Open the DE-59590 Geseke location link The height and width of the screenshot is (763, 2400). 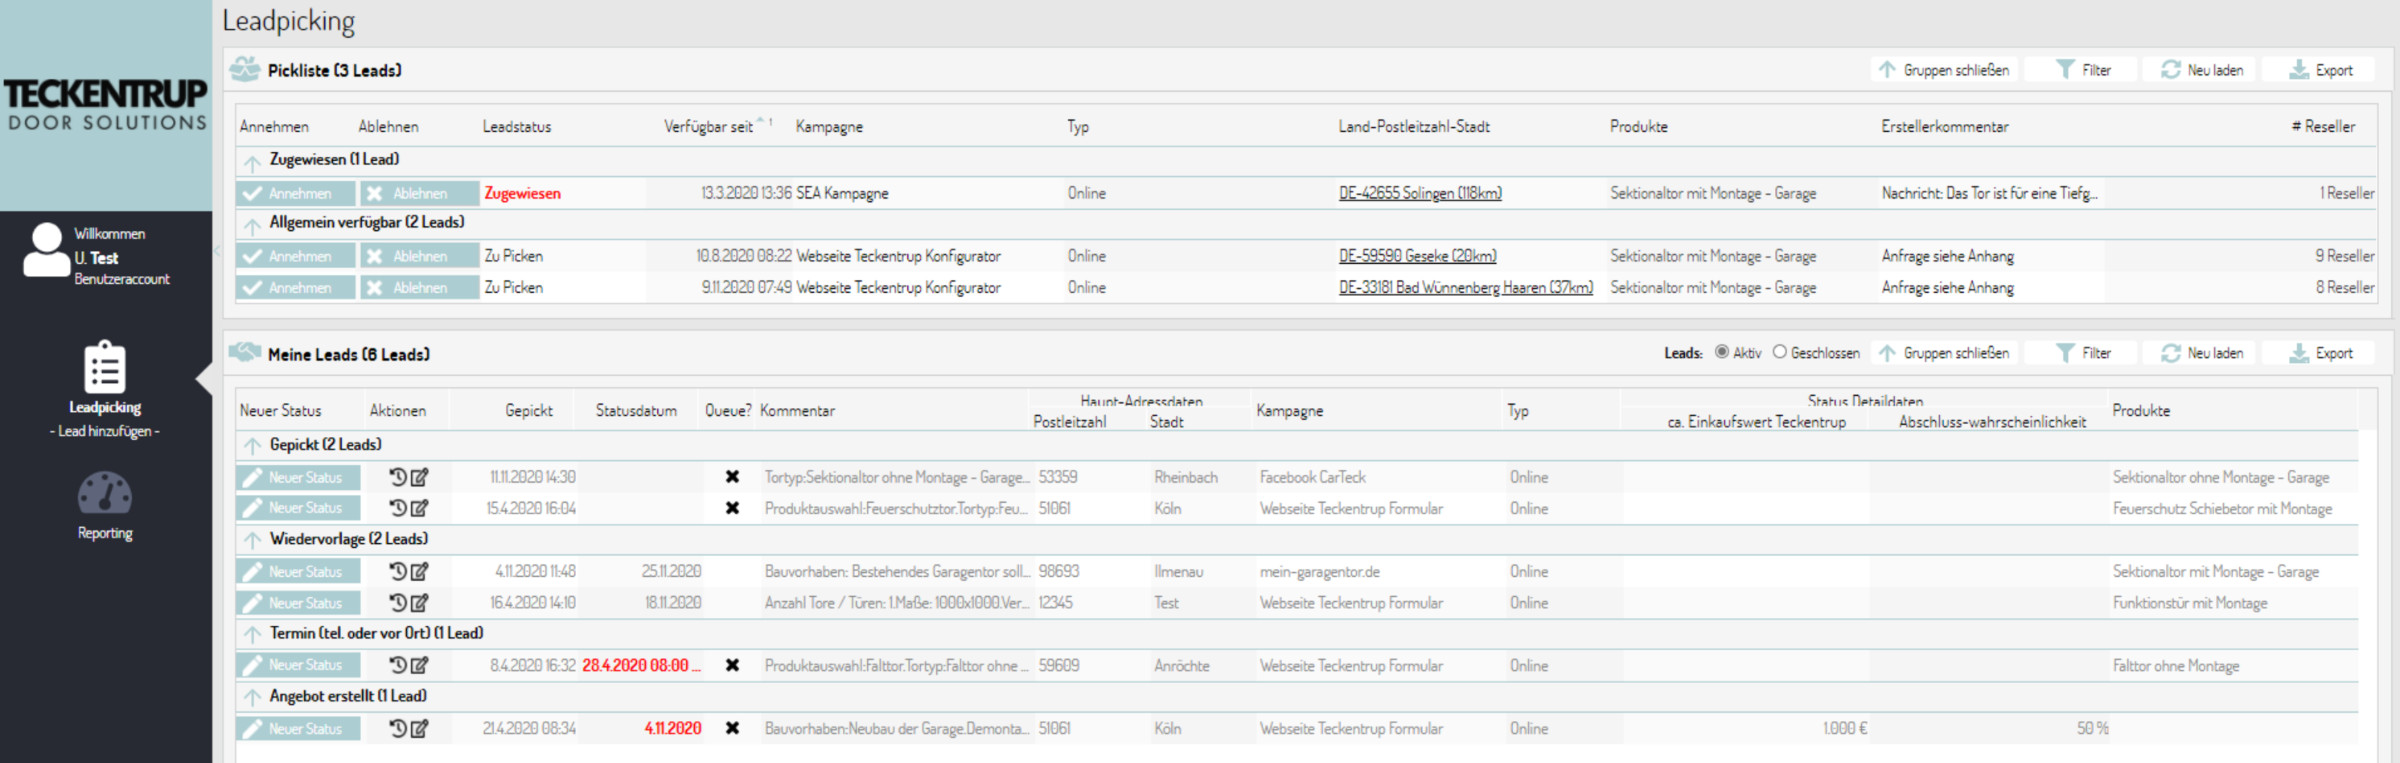point(1417,256)
